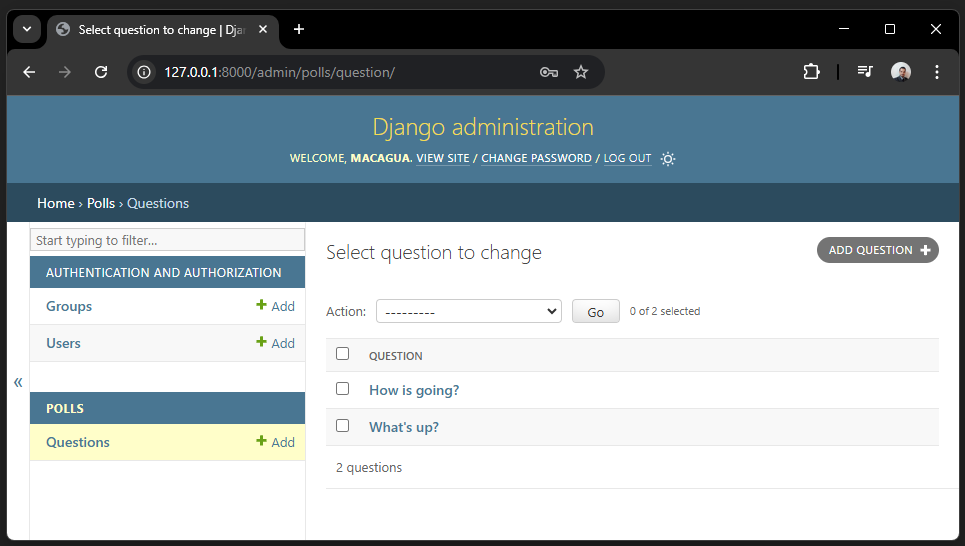This screenshot has width=965, height=546.
Task: Click the '0 of 2 selected' text
Action: coord(665,311)
